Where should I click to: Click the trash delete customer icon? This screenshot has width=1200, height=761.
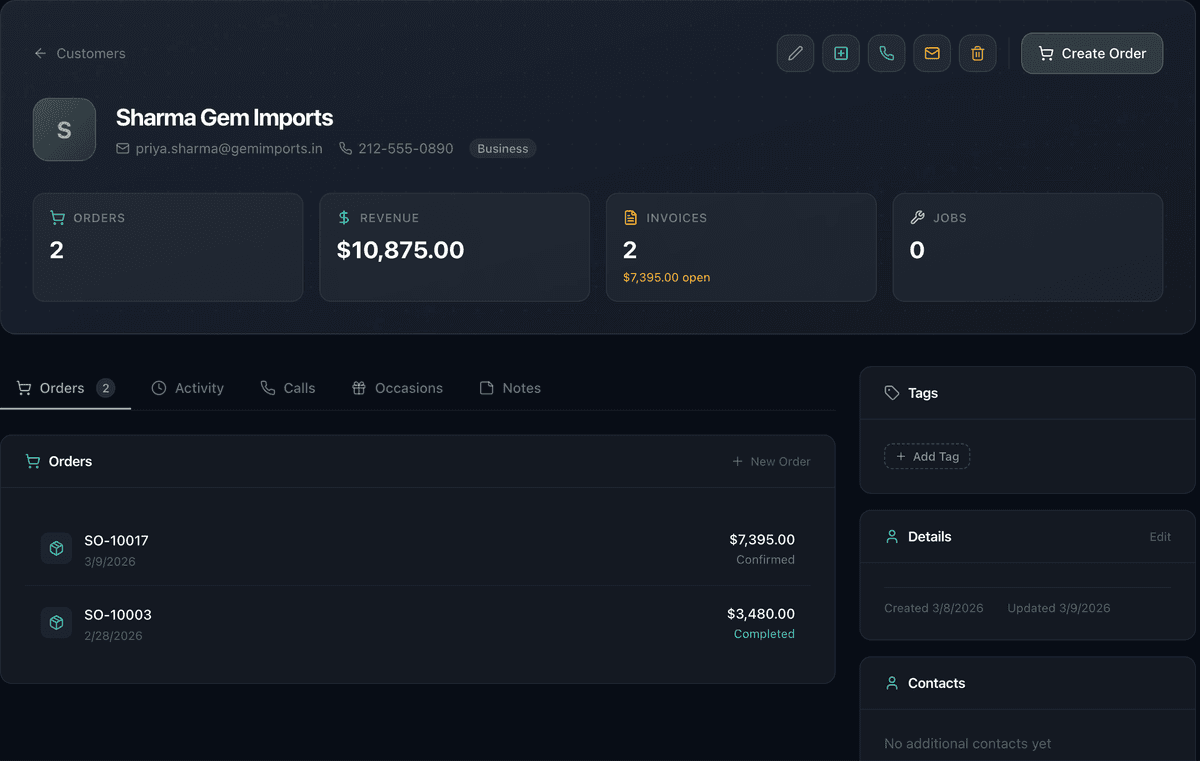click(x=977, y=53)
